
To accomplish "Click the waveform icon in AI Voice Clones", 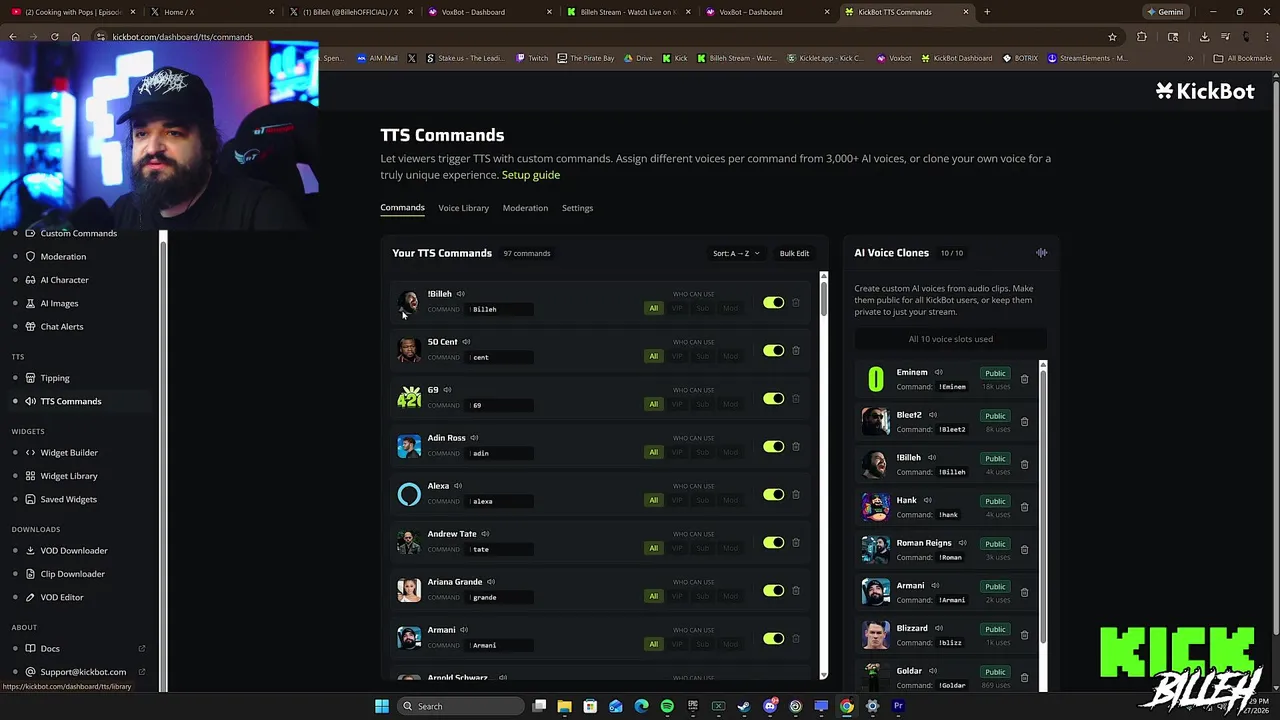I will coord(1041,253).
